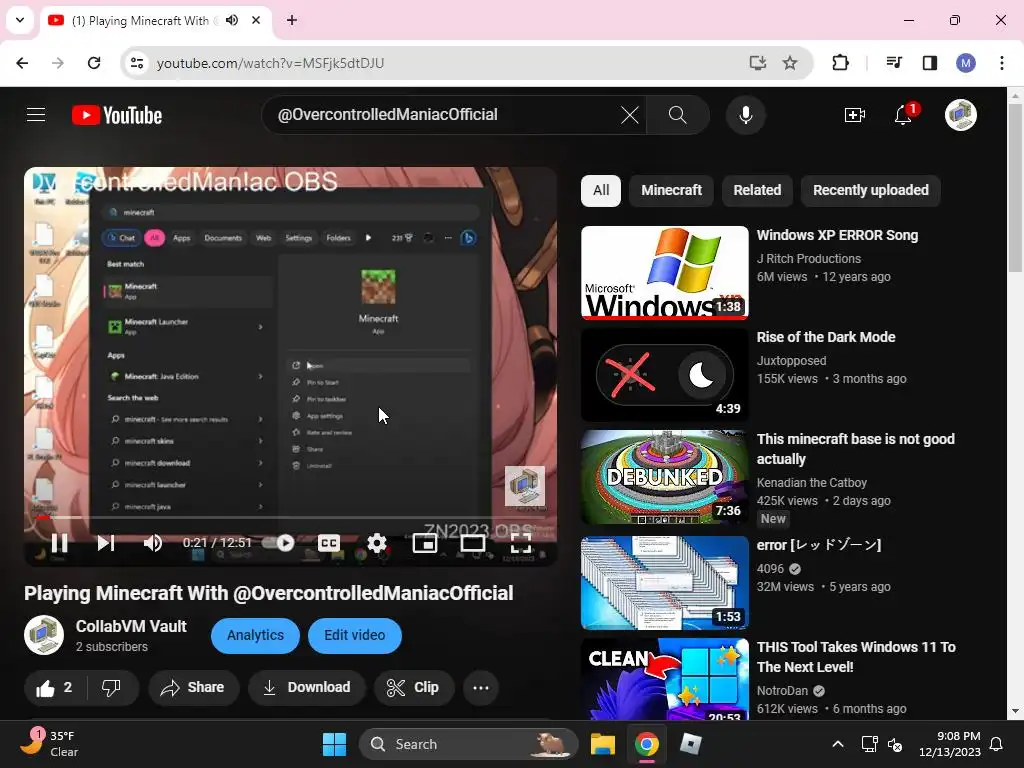Open the Create video menu

(854, 115)
